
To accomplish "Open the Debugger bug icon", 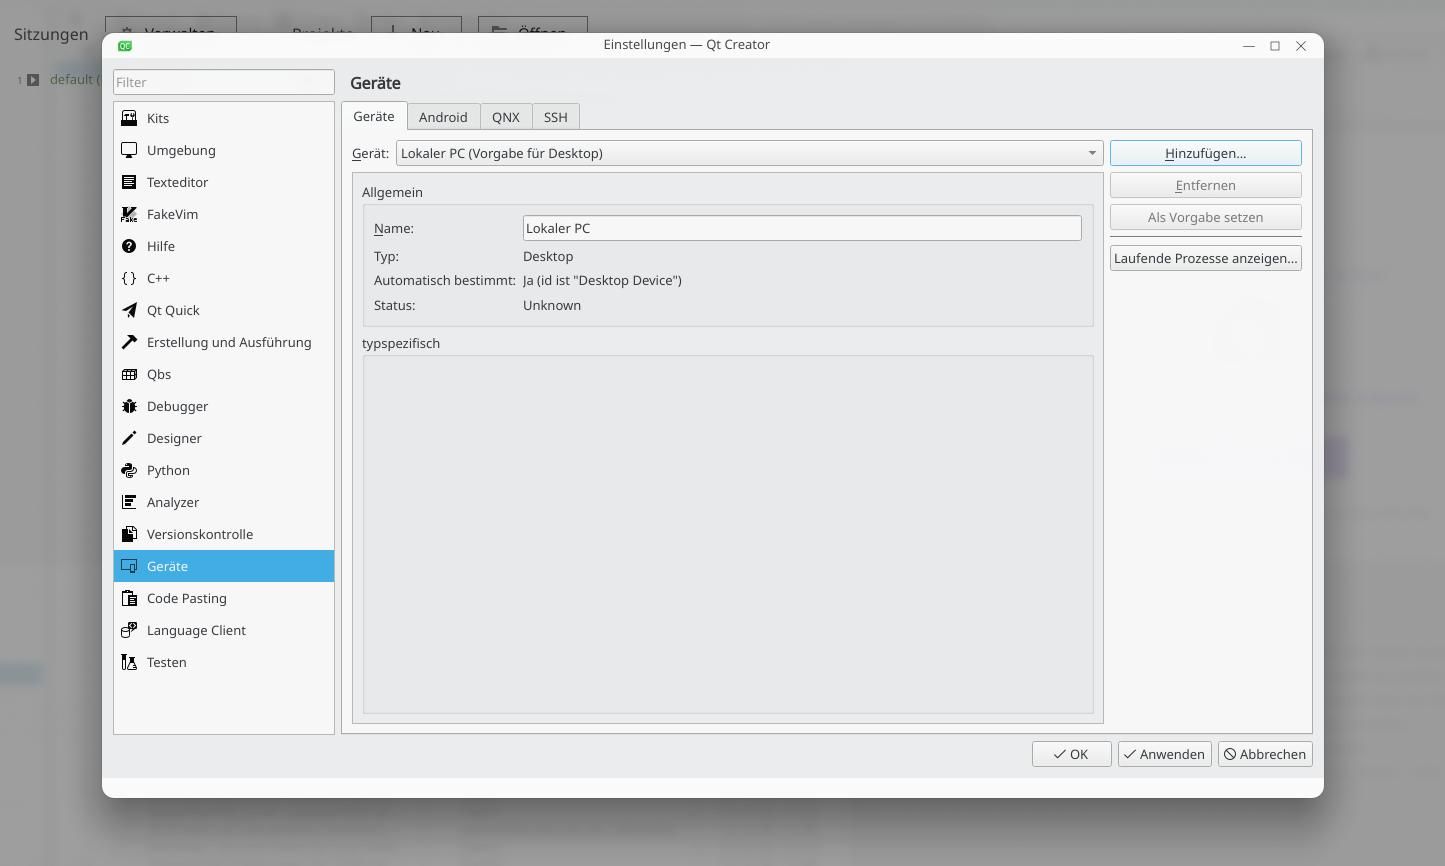I will tap(129, 406).
